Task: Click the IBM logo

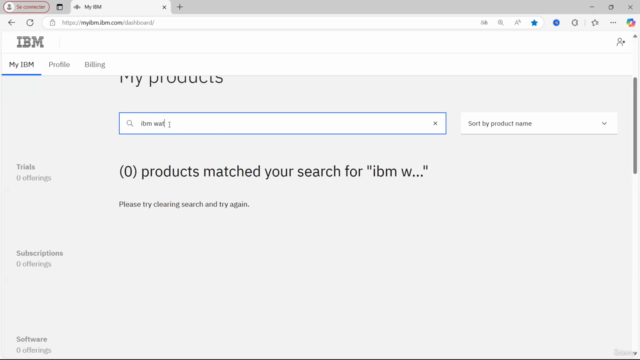Action: [x=30, y=42]
